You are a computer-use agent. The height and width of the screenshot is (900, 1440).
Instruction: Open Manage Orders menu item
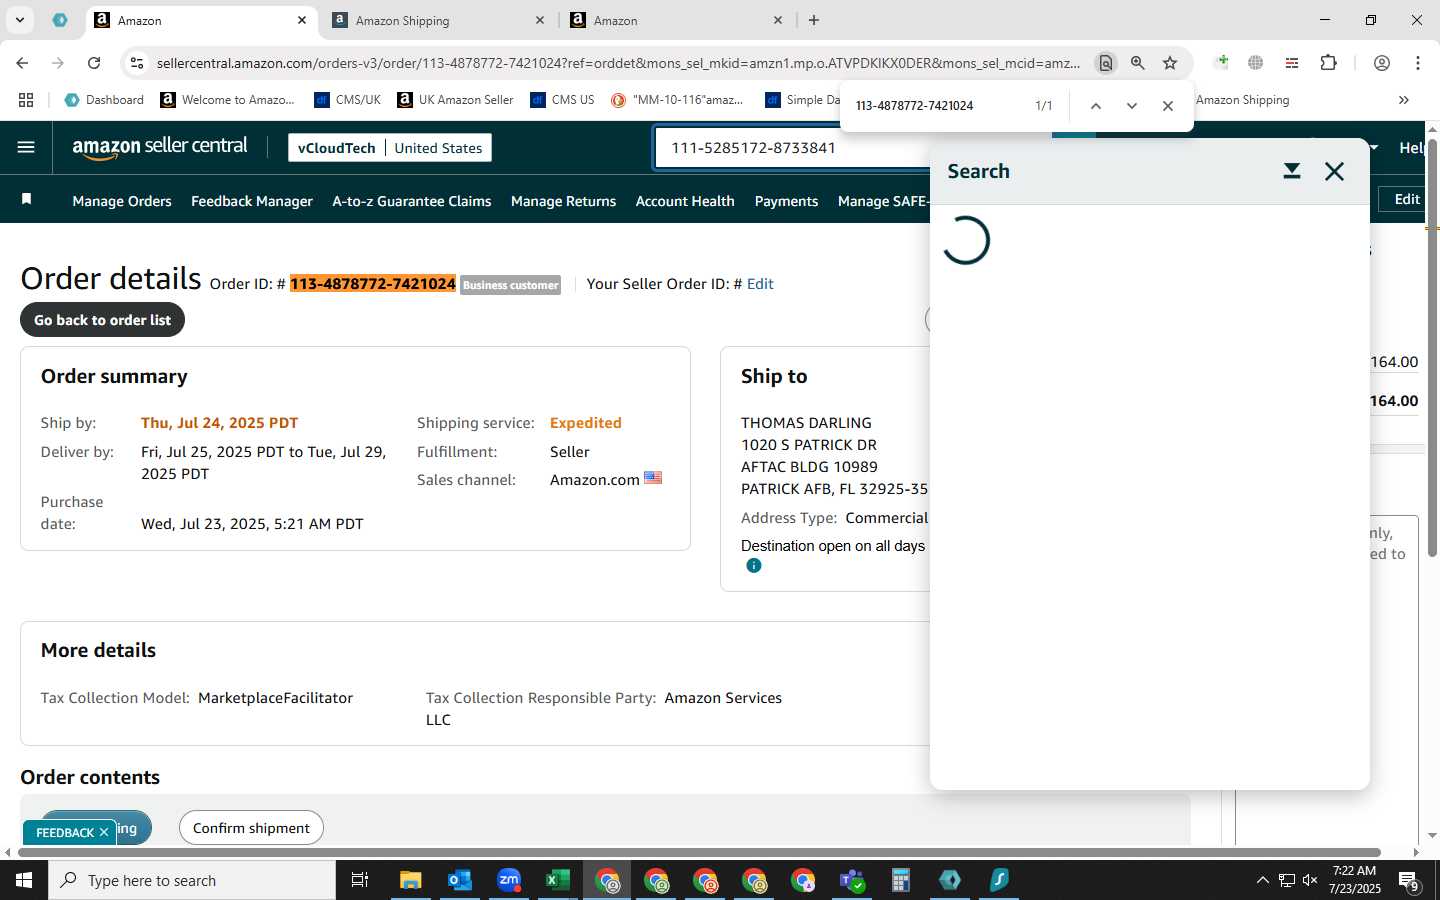(x=122, y=201)
